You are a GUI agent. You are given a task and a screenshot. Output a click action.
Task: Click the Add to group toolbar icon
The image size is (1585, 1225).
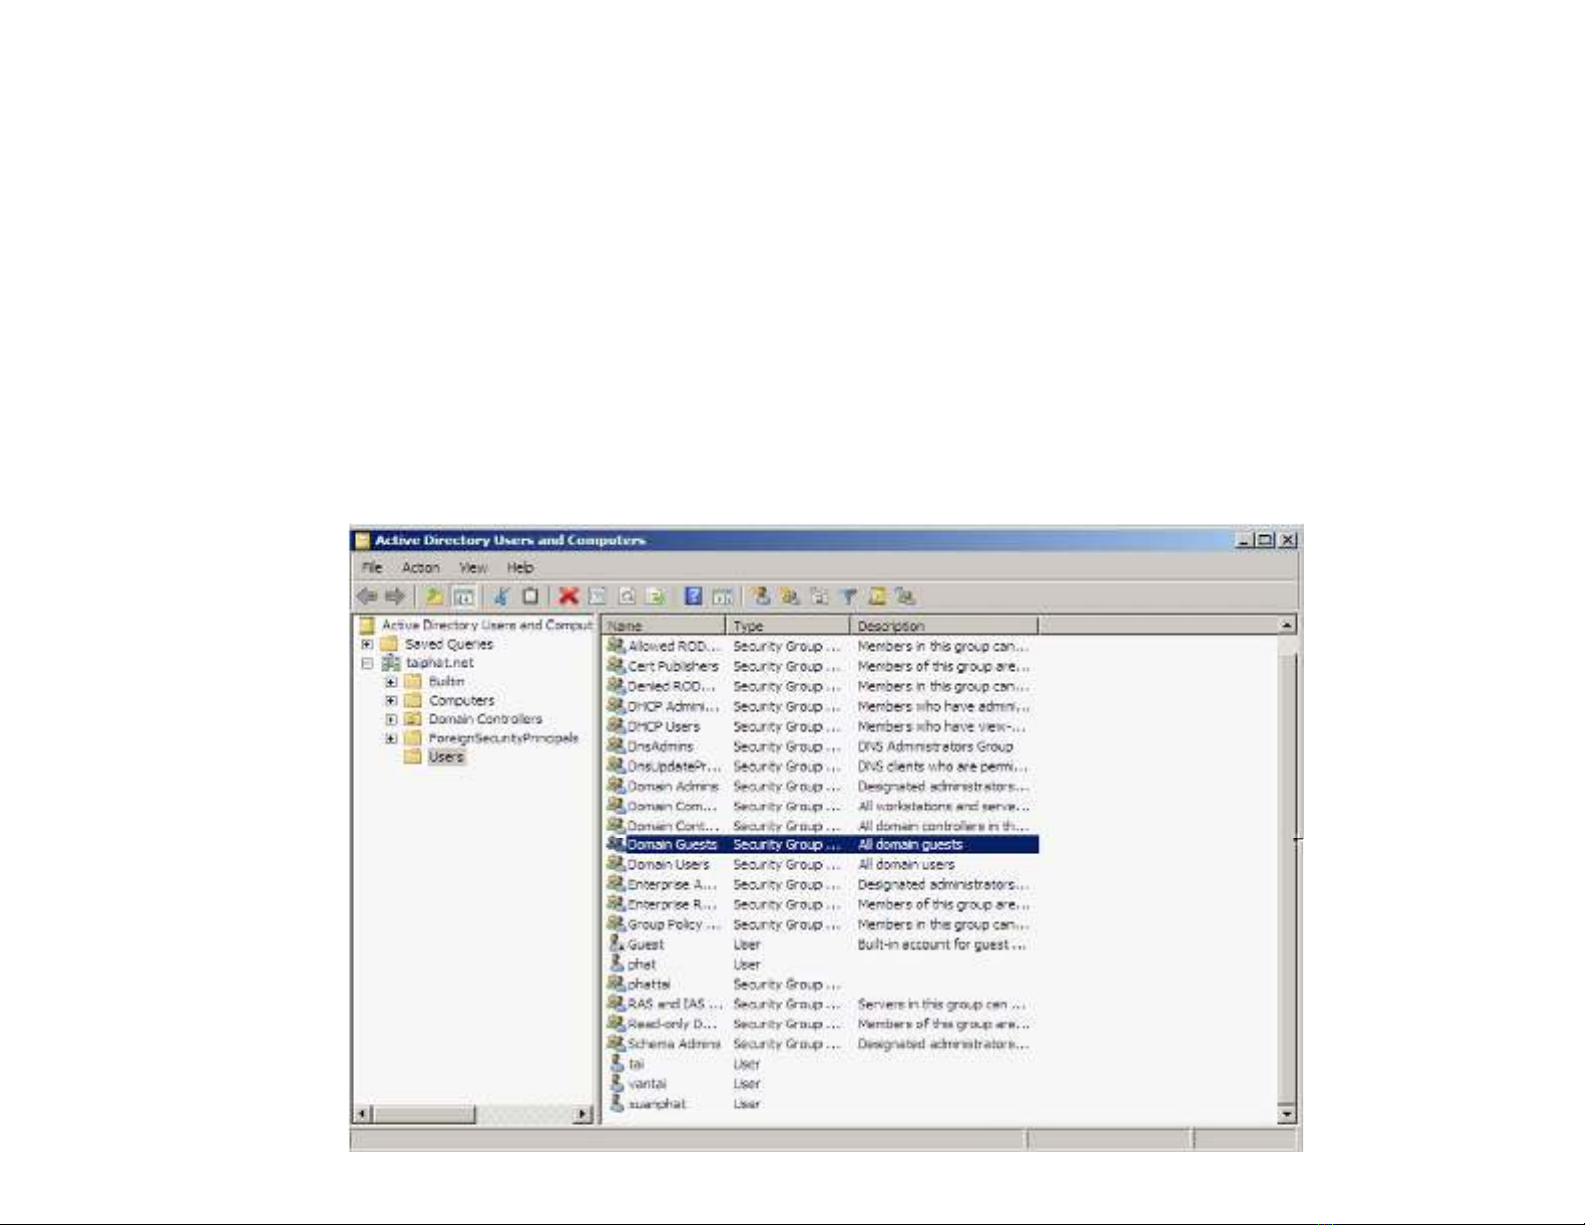pos(906,596)
